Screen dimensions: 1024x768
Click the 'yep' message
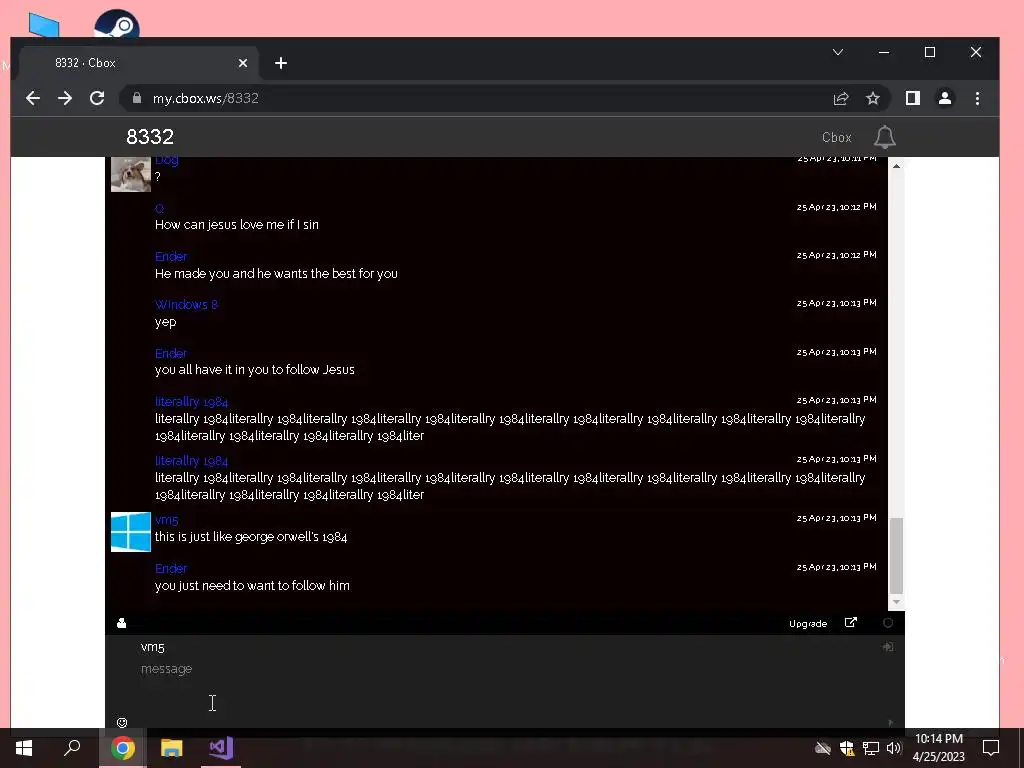[x=166, y=322]
